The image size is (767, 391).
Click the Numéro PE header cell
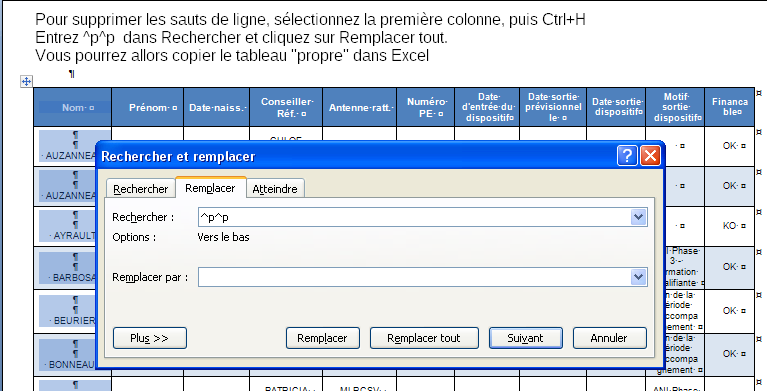426,107
